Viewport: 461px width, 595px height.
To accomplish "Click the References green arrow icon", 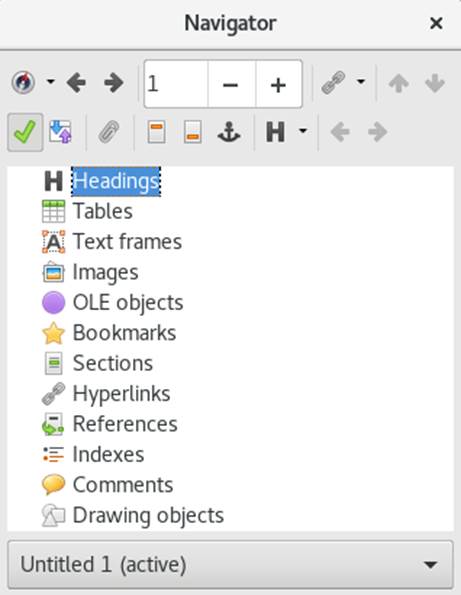I will (x=53, y=424).
